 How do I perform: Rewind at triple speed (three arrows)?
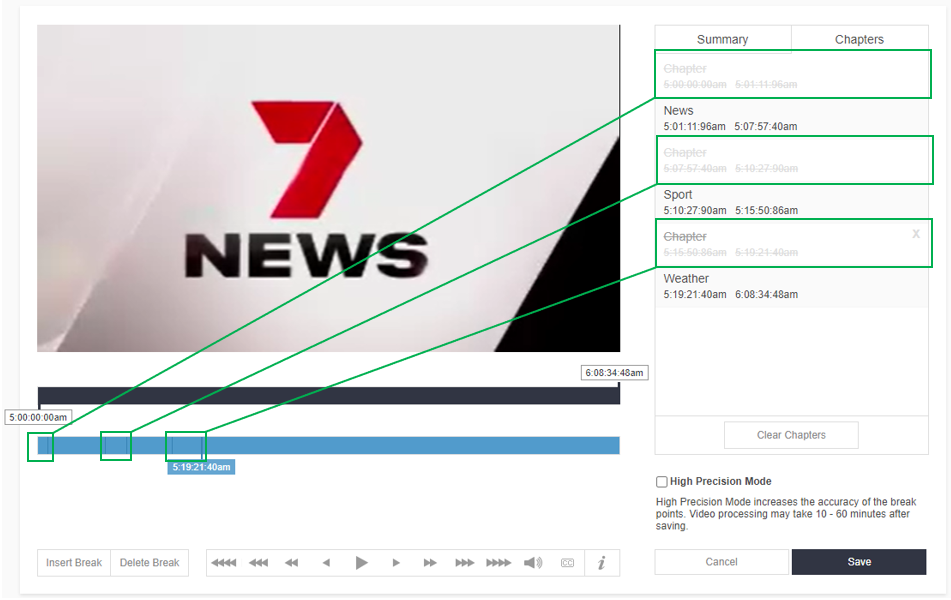click(258, 563)
